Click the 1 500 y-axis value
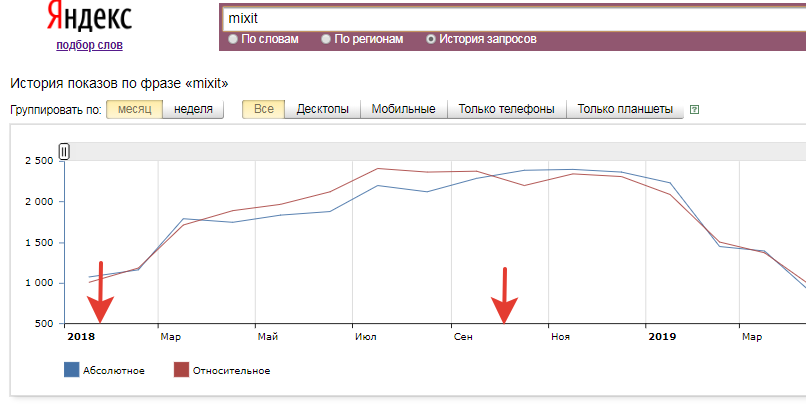This screenshot has height=409, width=806. click(40, 243)
